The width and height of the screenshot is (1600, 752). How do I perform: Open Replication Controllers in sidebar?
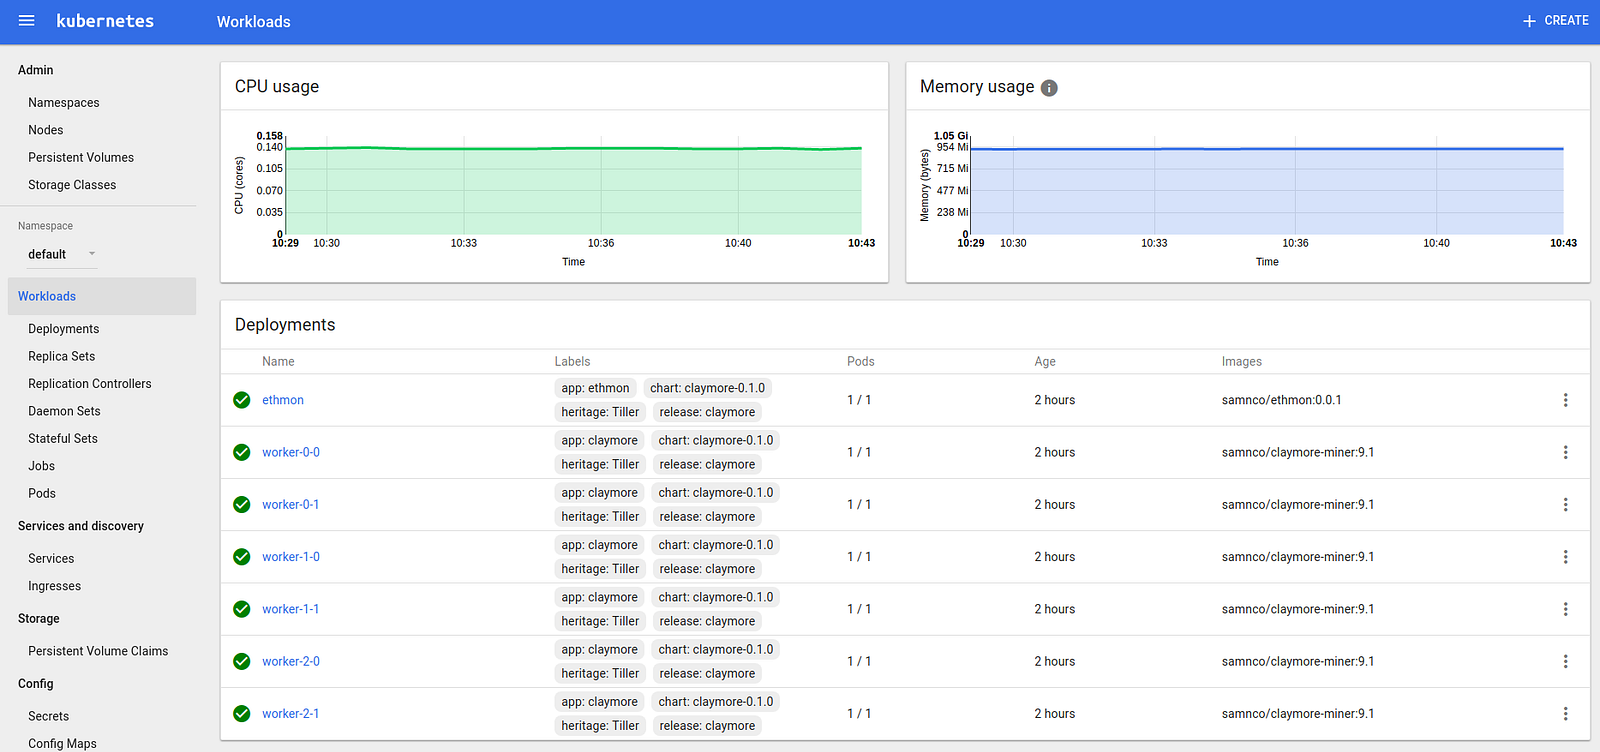click(90, 384)
